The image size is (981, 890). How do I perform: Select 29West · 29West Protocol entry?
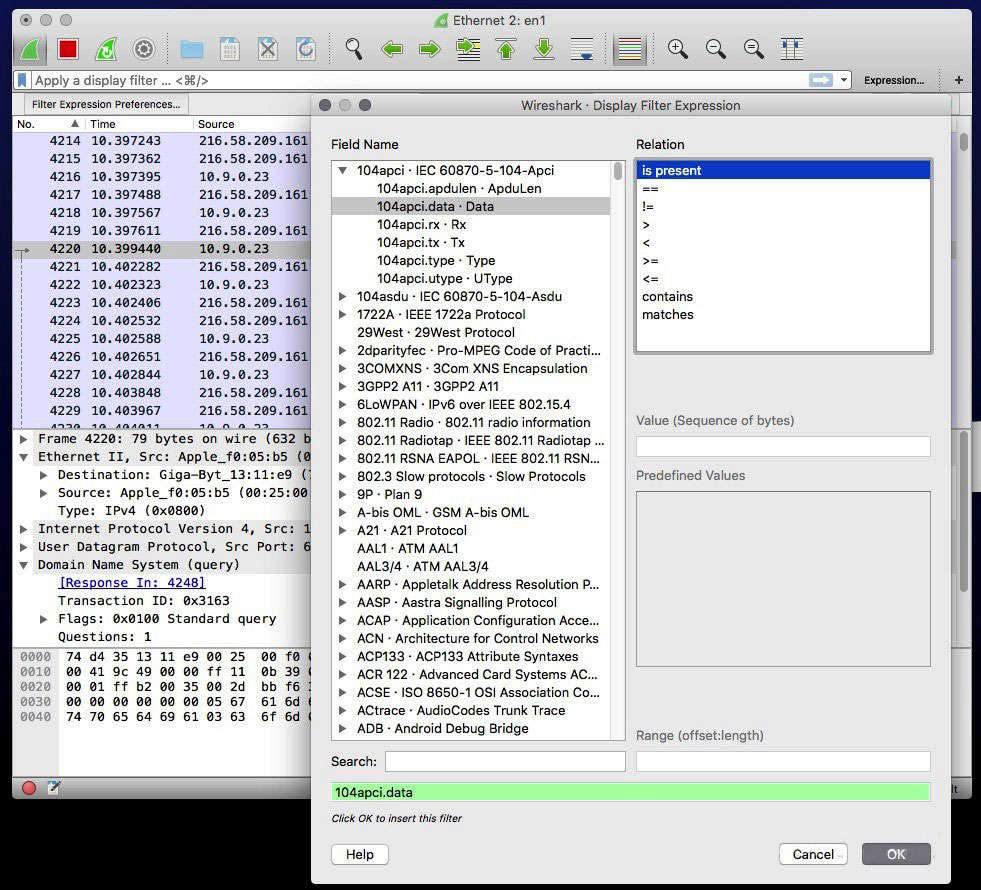(471, 333)
